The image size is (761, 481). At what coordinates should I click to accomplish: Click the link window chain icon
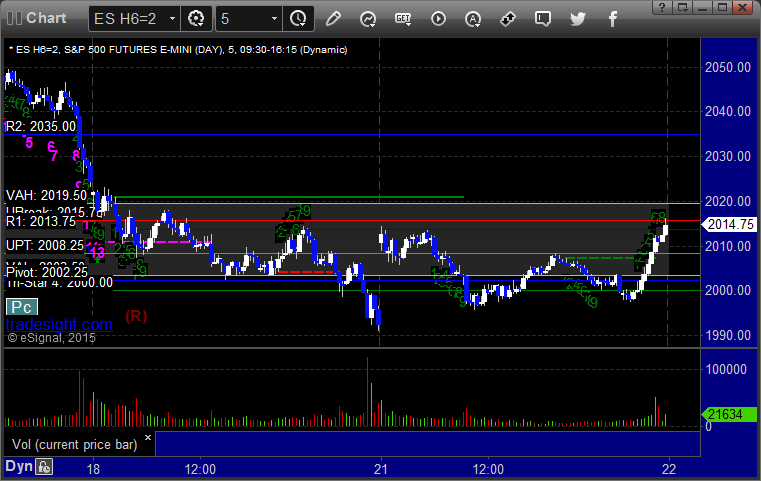(508, 18)
